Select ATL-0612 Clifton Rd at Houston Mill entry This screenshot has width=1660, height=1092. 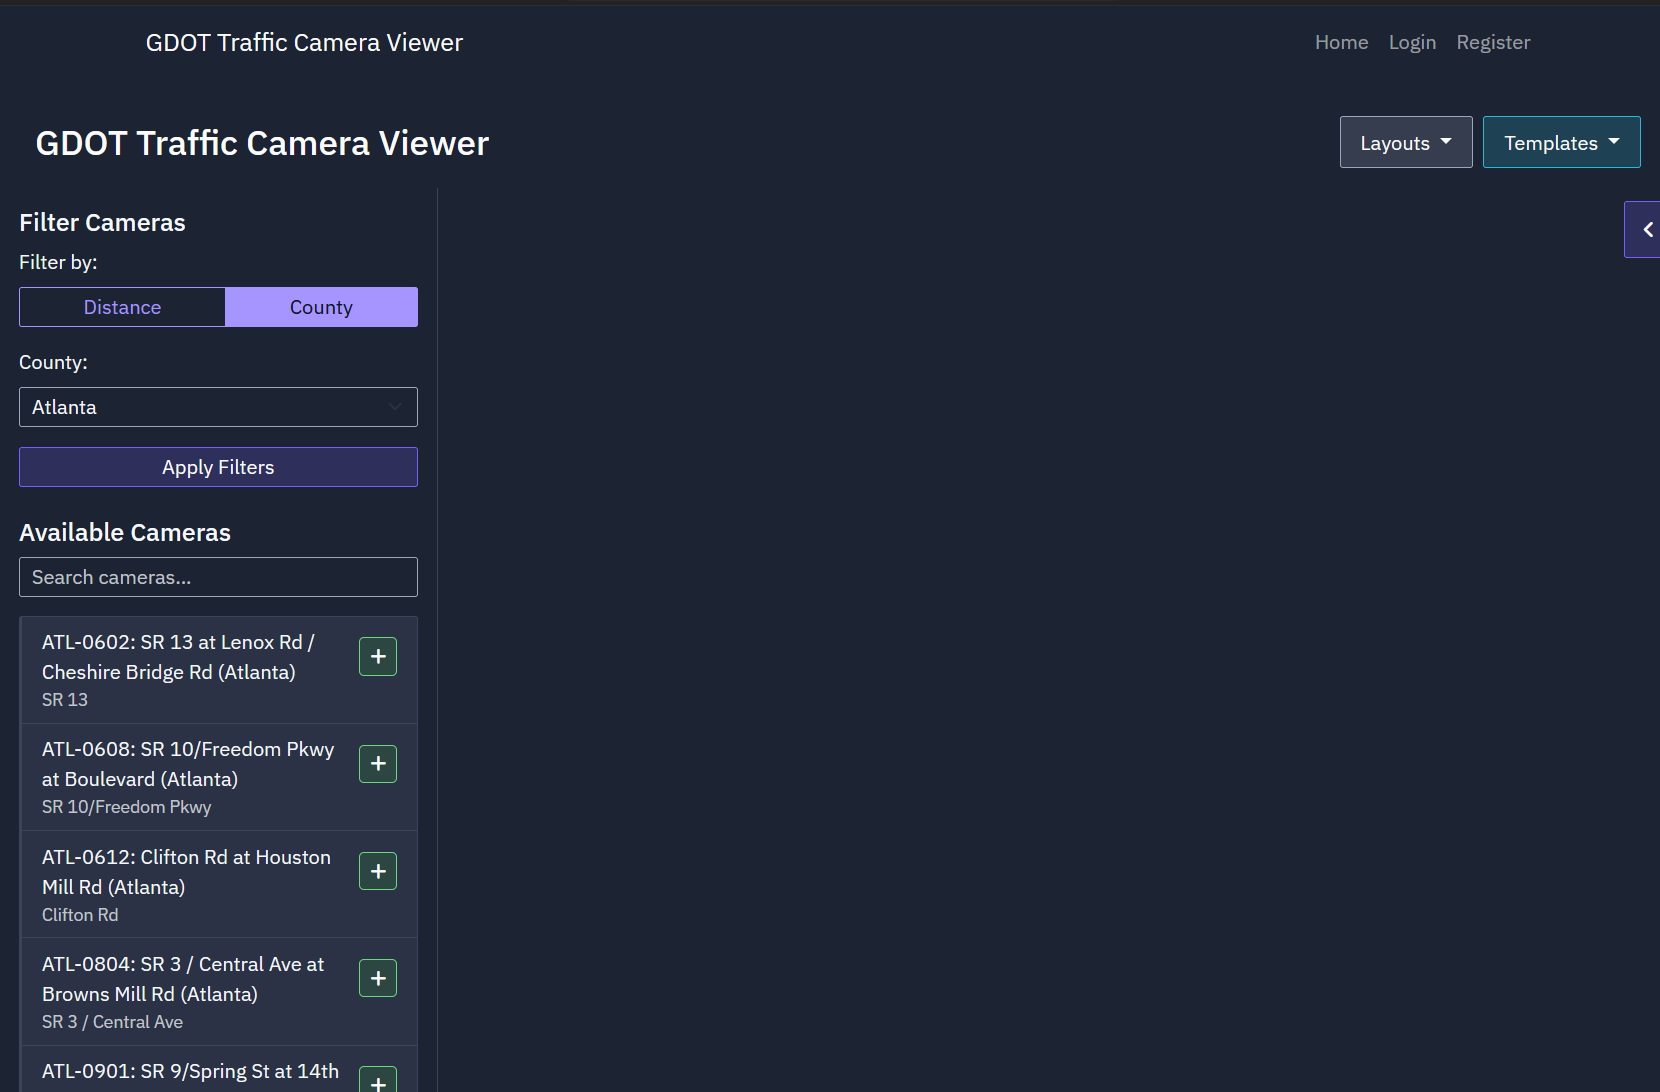coord(219,884)
